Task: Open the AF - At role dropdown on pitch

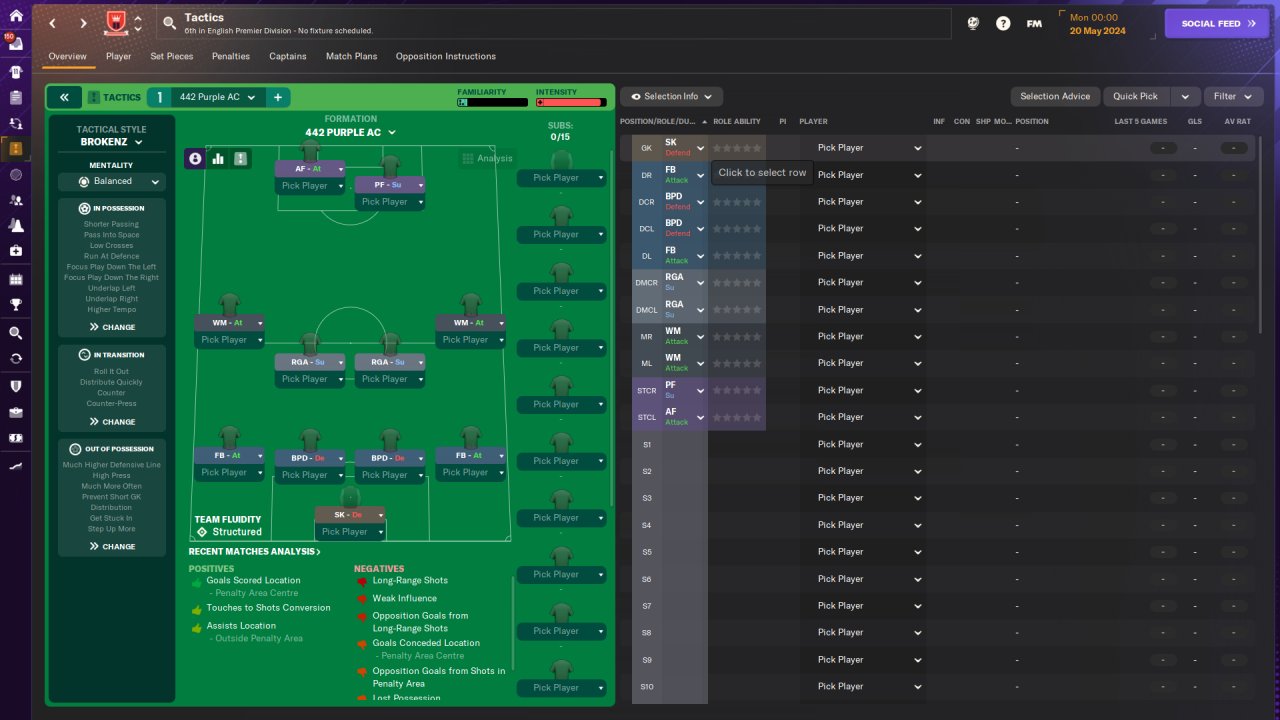Action: click(x=310, y=169)
